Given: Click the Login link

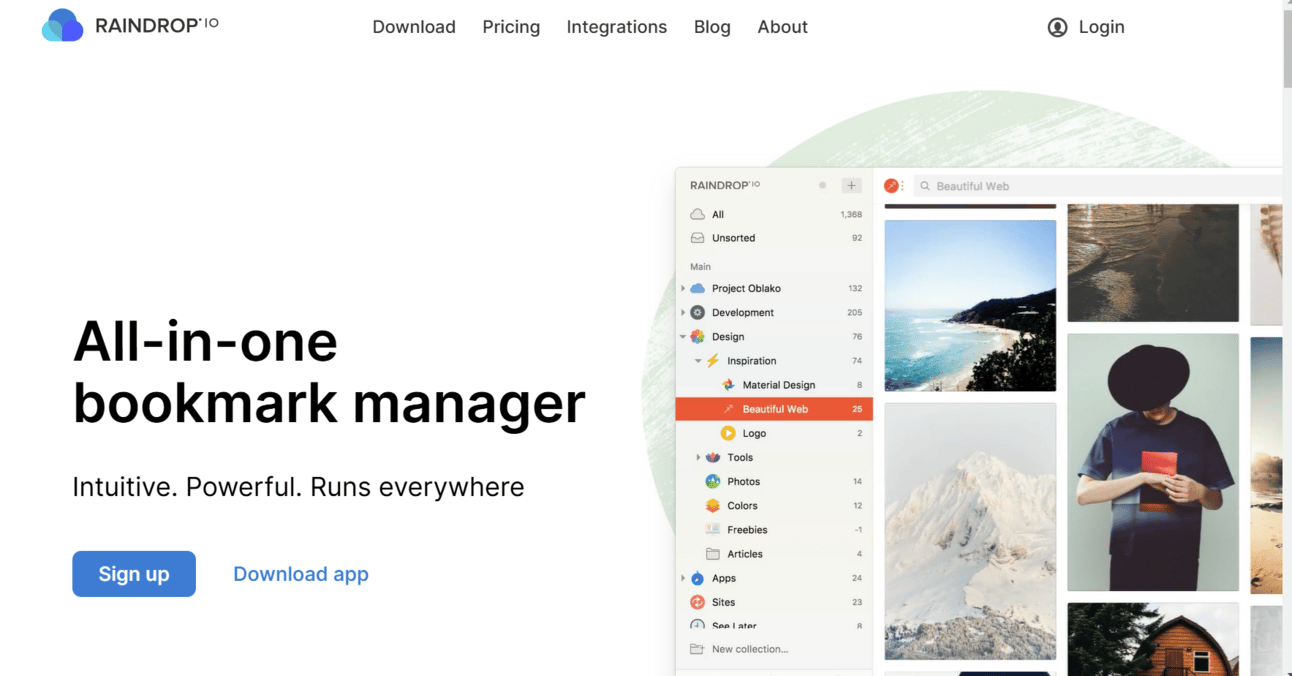Looking at the screenshot, I should tap(1101, 27).
